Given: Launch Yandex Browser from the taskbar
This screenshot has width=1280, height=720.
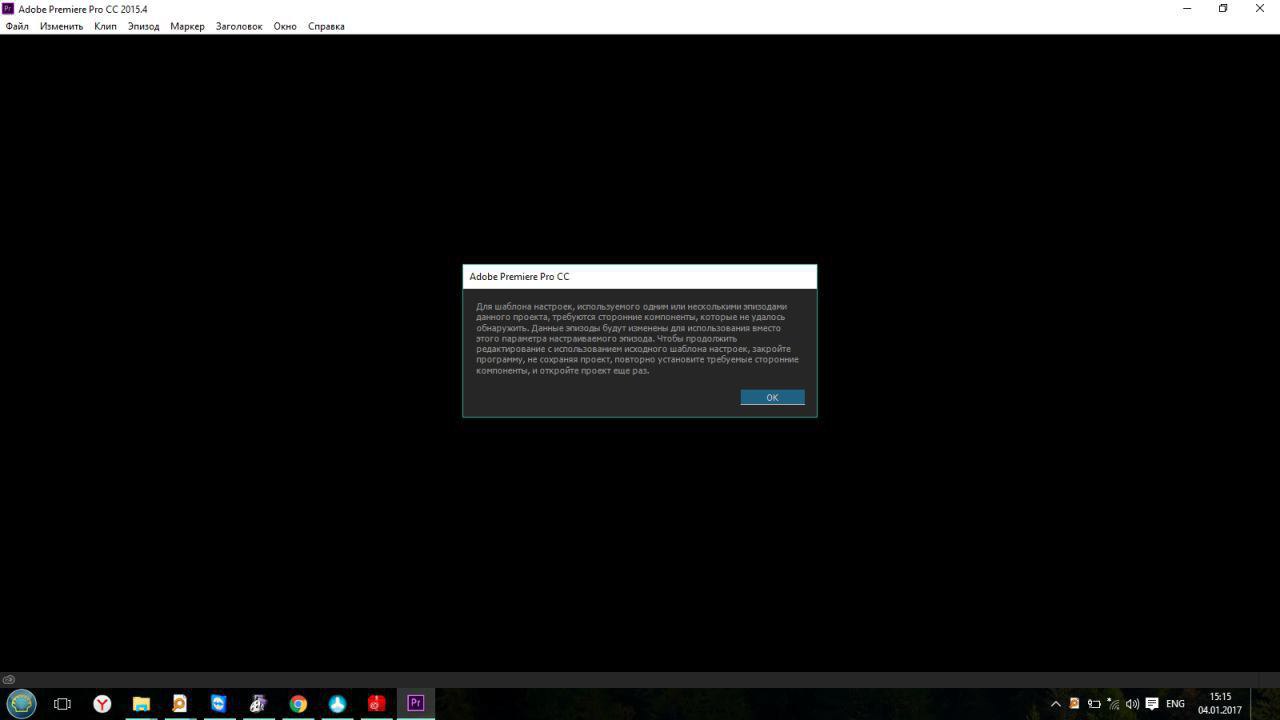Looking at the screenshot, I should (x=102, y=703).
